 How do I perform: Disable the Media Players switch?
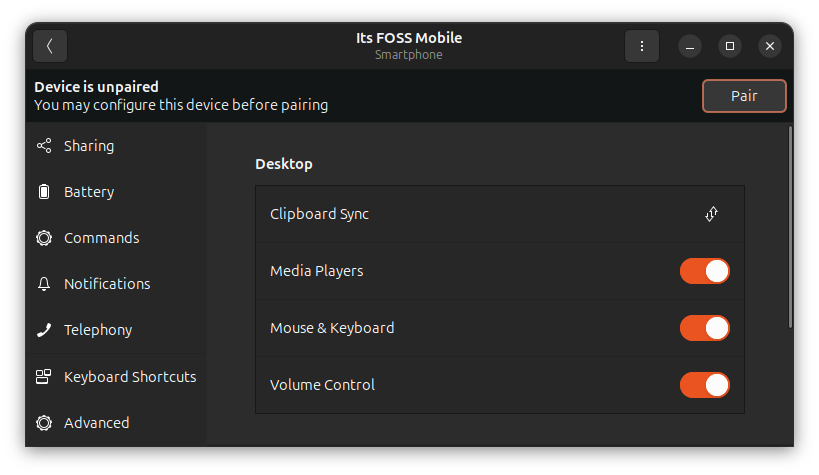pyautogui.click(x=704, y=271)
